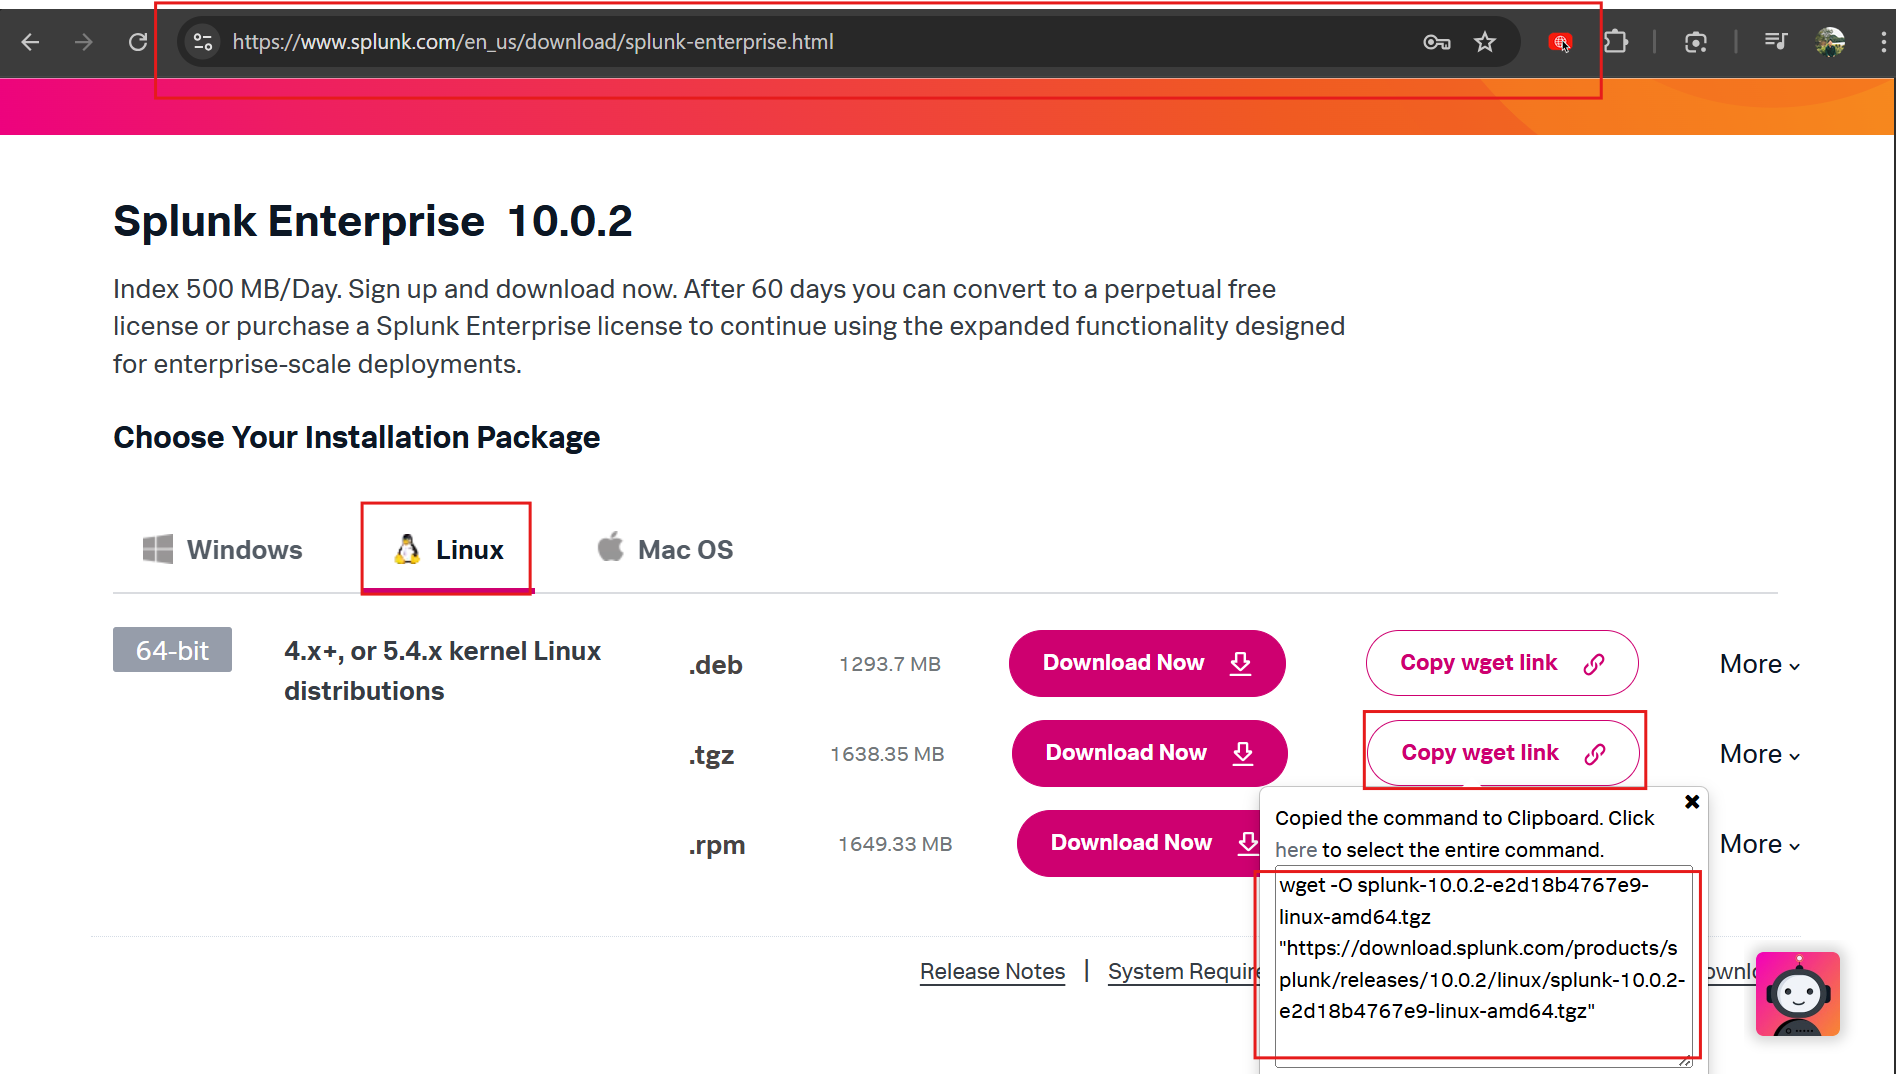Download the .deb package now

tap(1146, 663)
